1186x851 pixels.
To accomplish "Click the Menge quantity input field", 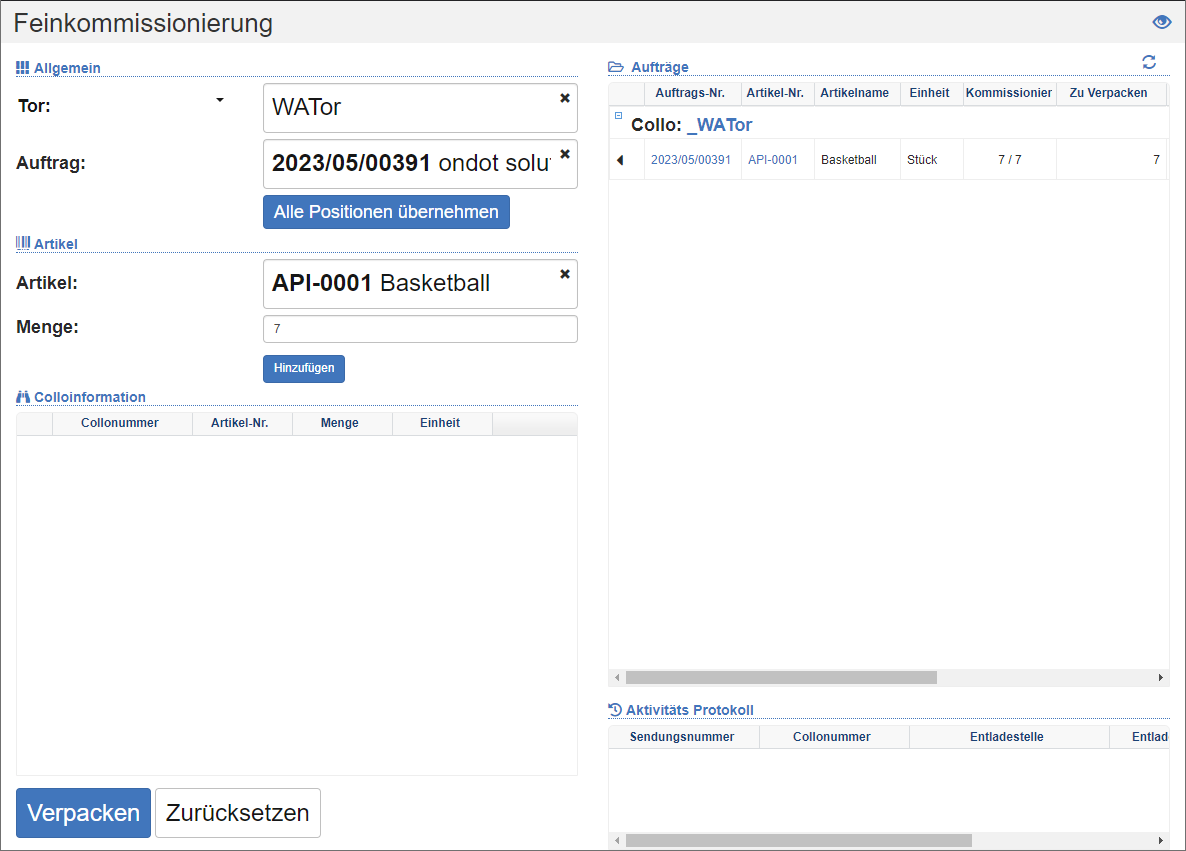I will 420,329.
